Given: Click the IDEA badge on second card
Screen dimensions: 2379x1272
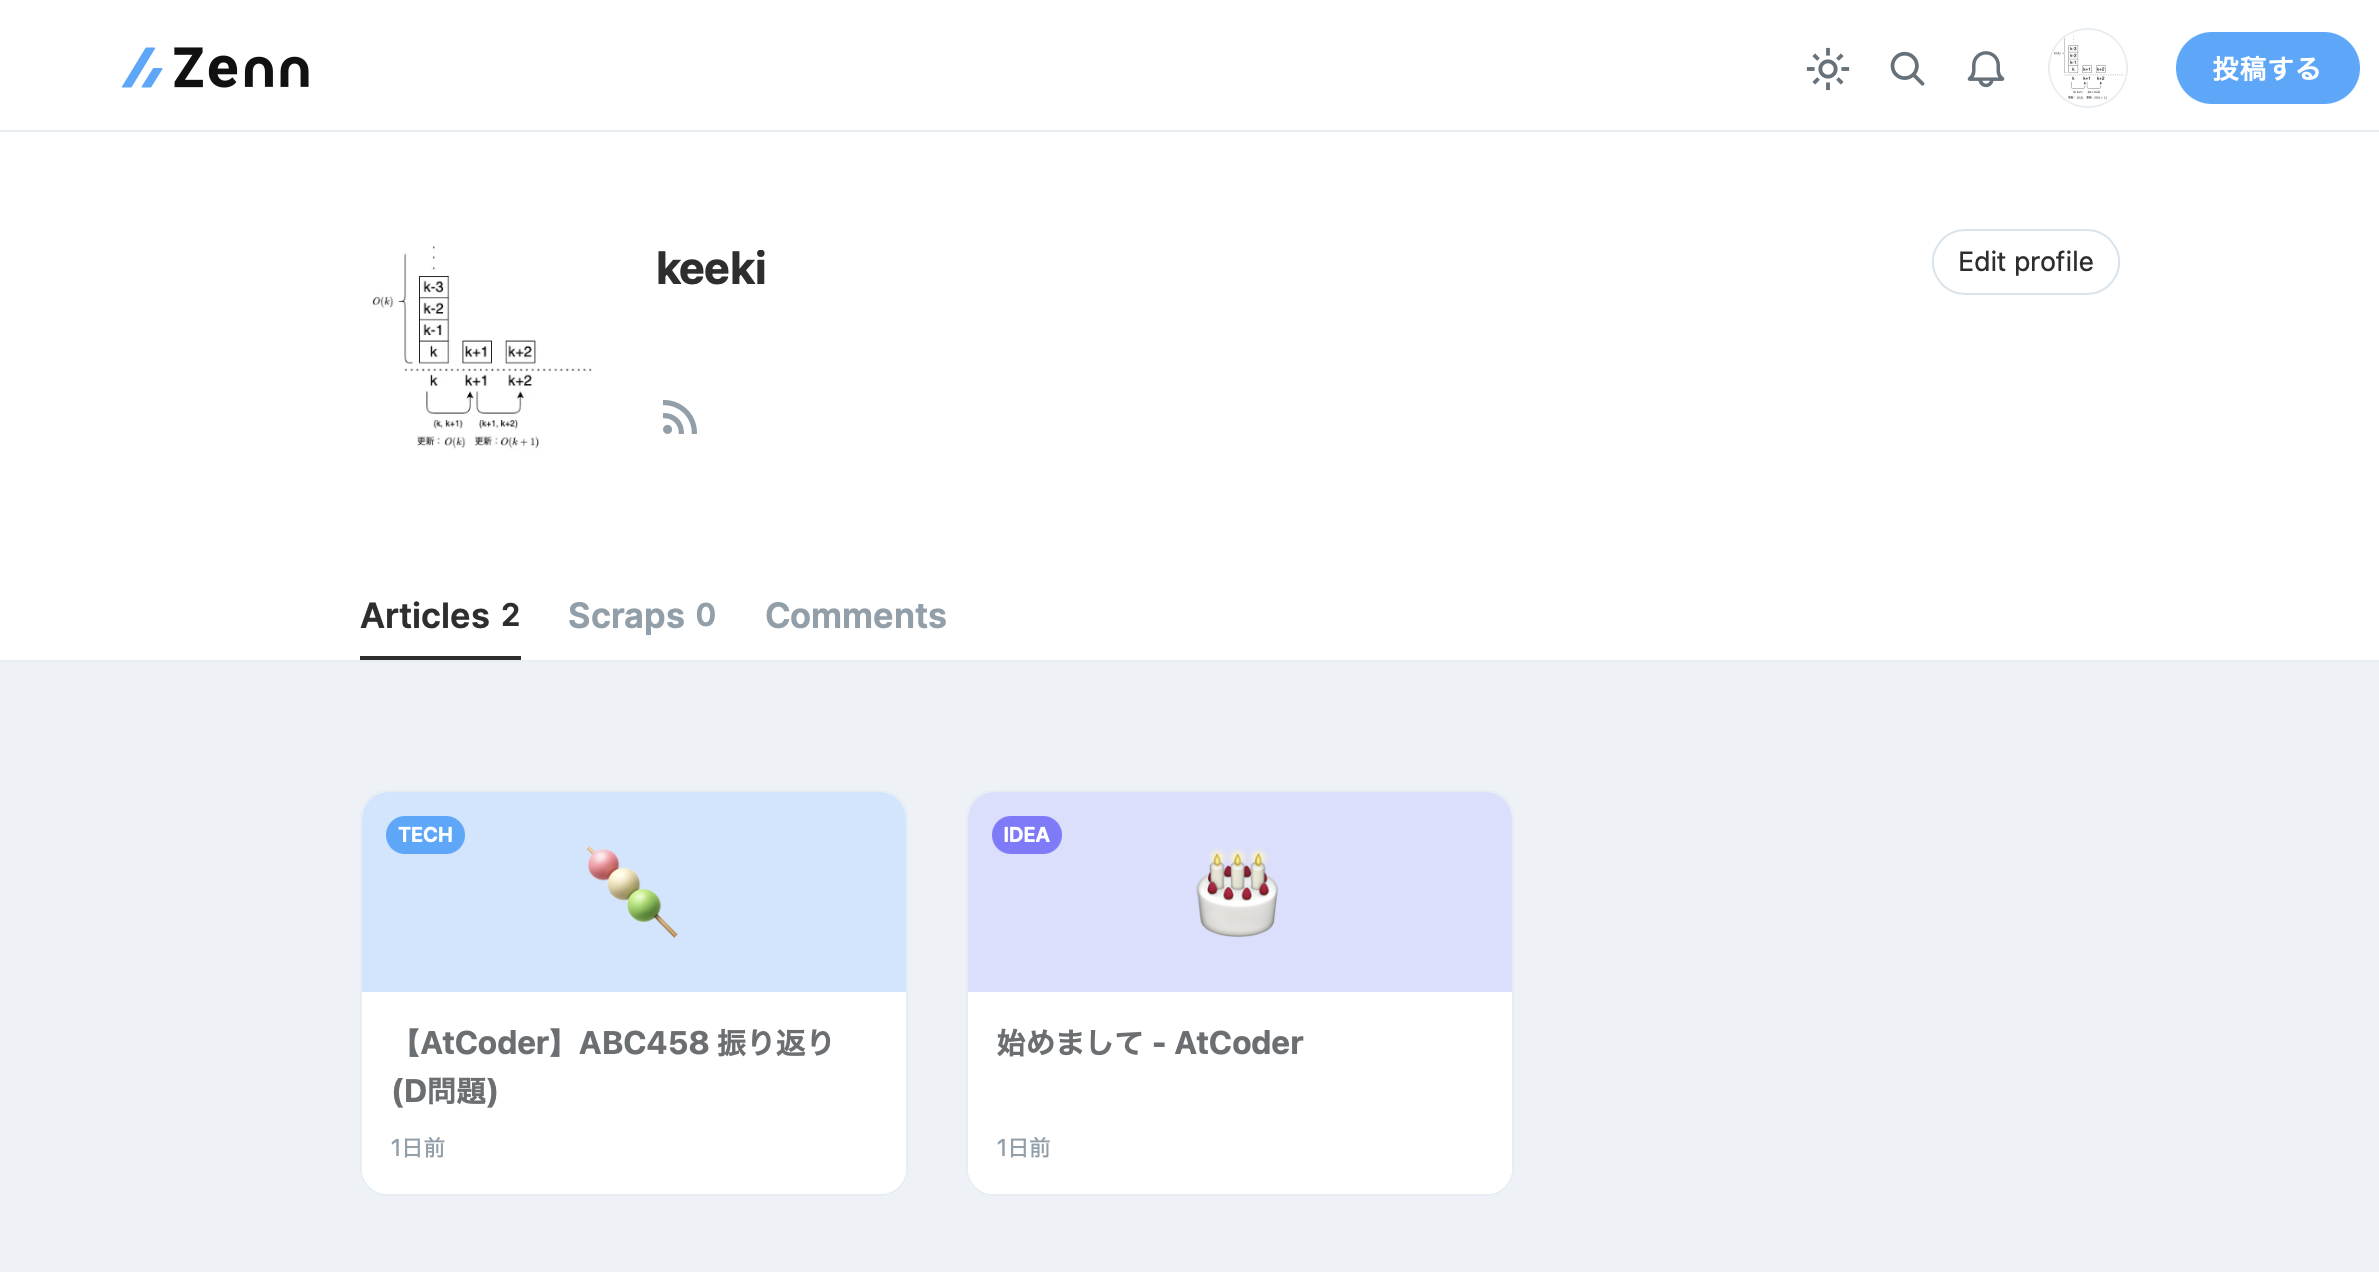Looking at the screenshot, I should 1027,835.
